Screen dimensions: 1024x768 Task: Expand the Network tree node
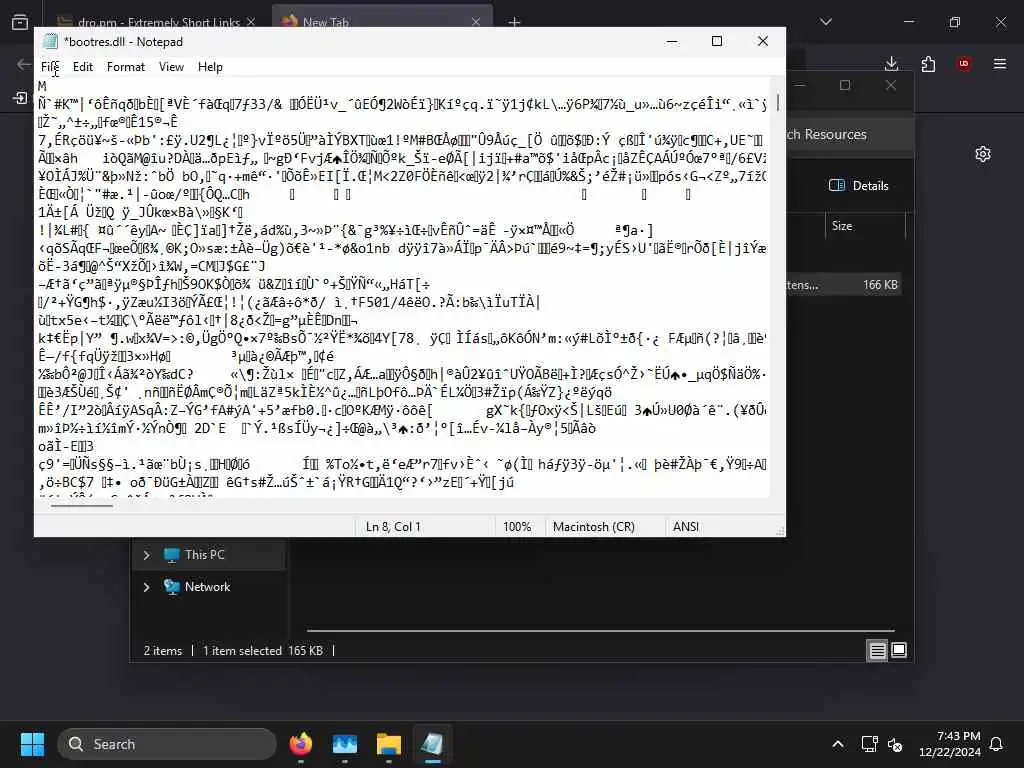tap(146, 587)
